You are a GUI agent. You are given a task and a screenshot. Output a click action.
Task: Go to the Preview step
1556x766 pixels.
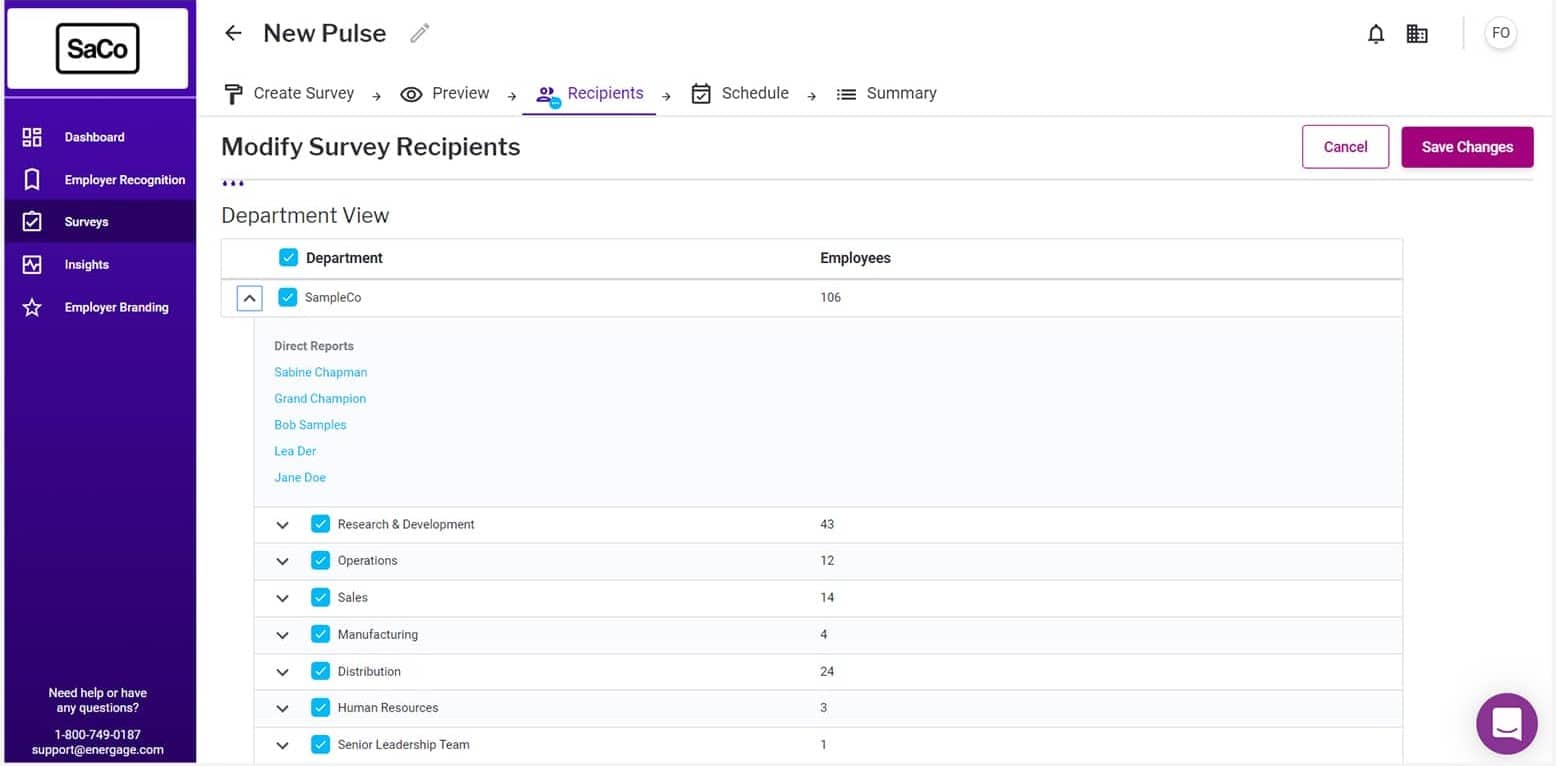(x=445, y=94)
